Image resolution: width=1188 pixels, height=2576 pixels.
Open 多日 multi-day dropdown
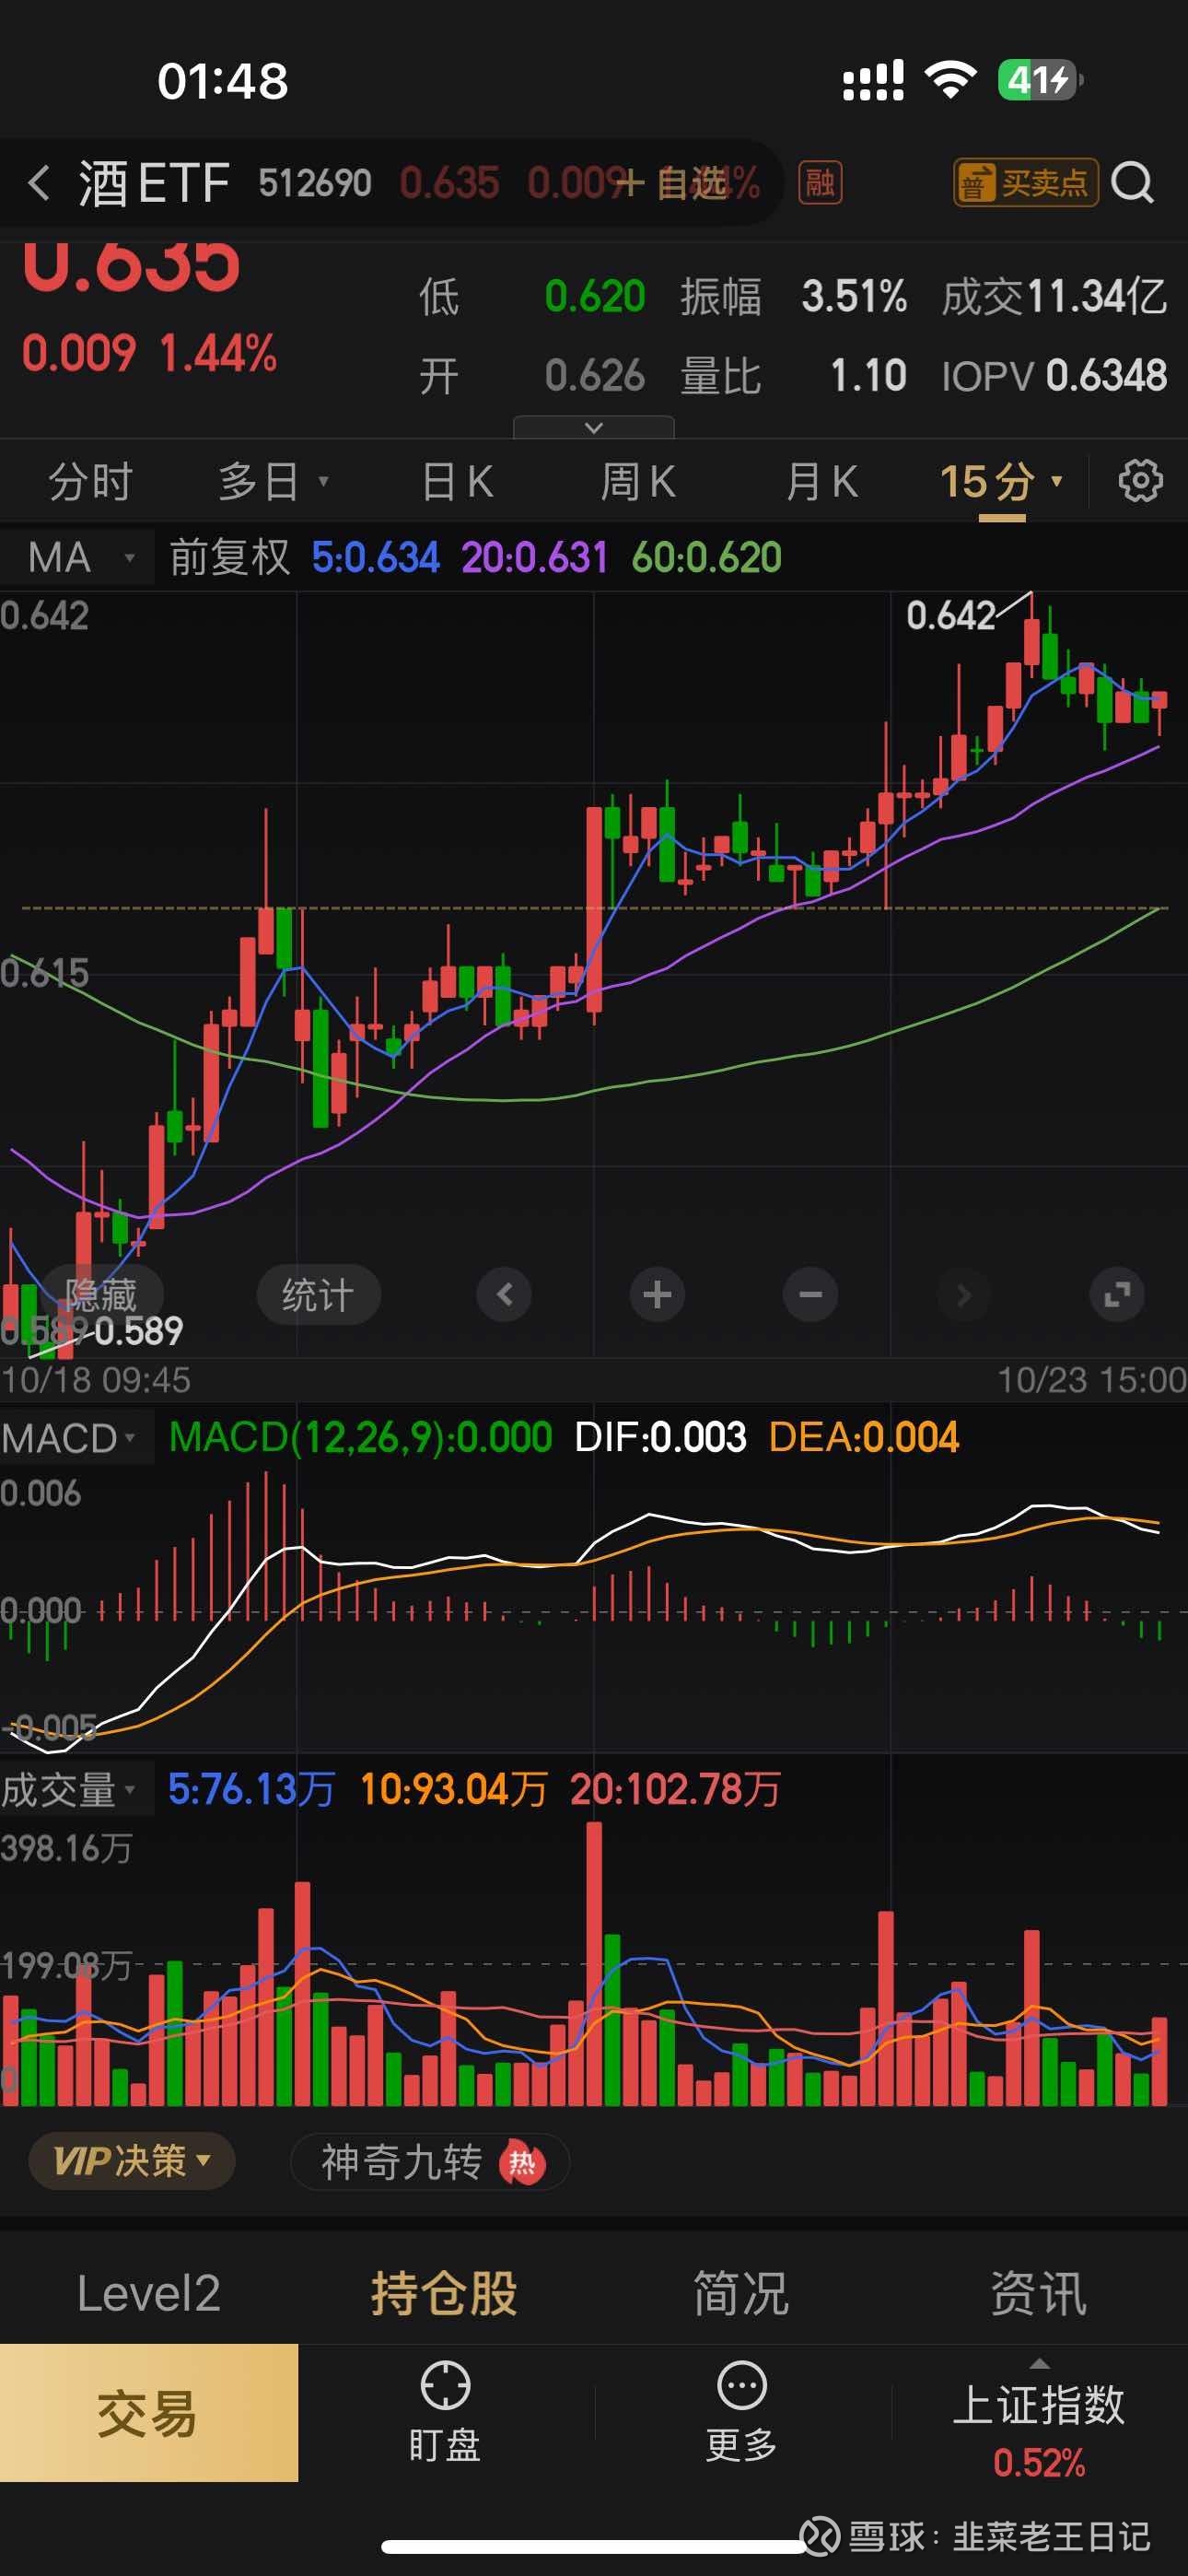[x=273, y=481]
